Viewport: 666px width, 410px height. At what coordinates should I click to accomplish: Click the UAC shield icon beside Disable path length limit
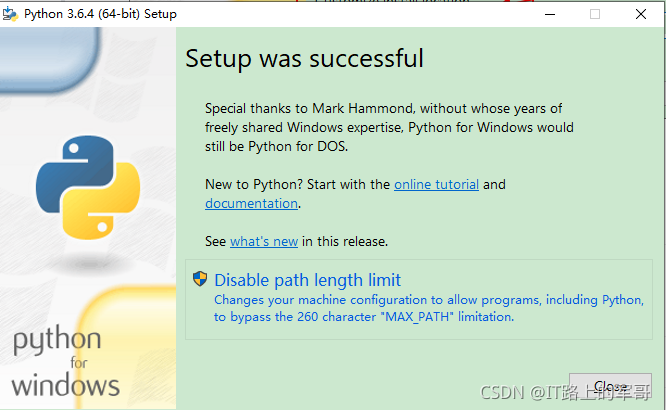(x=200, y=279)
